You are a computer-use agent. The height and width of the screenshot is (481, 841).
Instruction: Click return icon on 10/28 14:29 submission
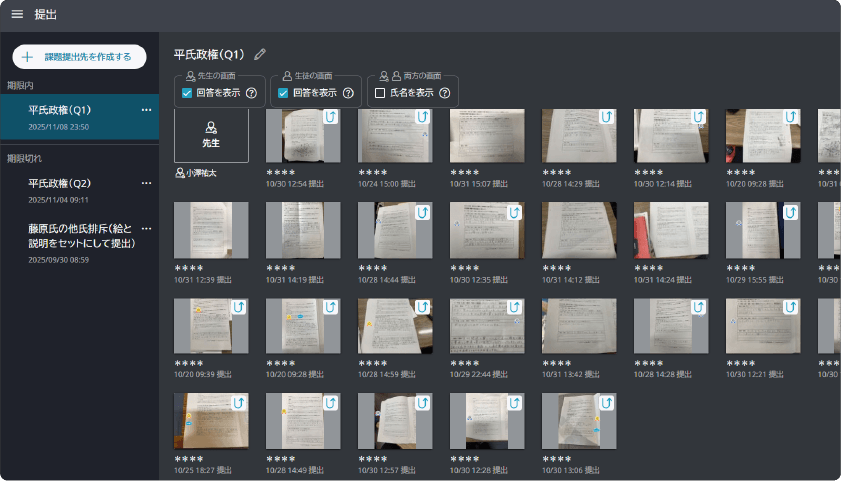(x=607, y=116)
